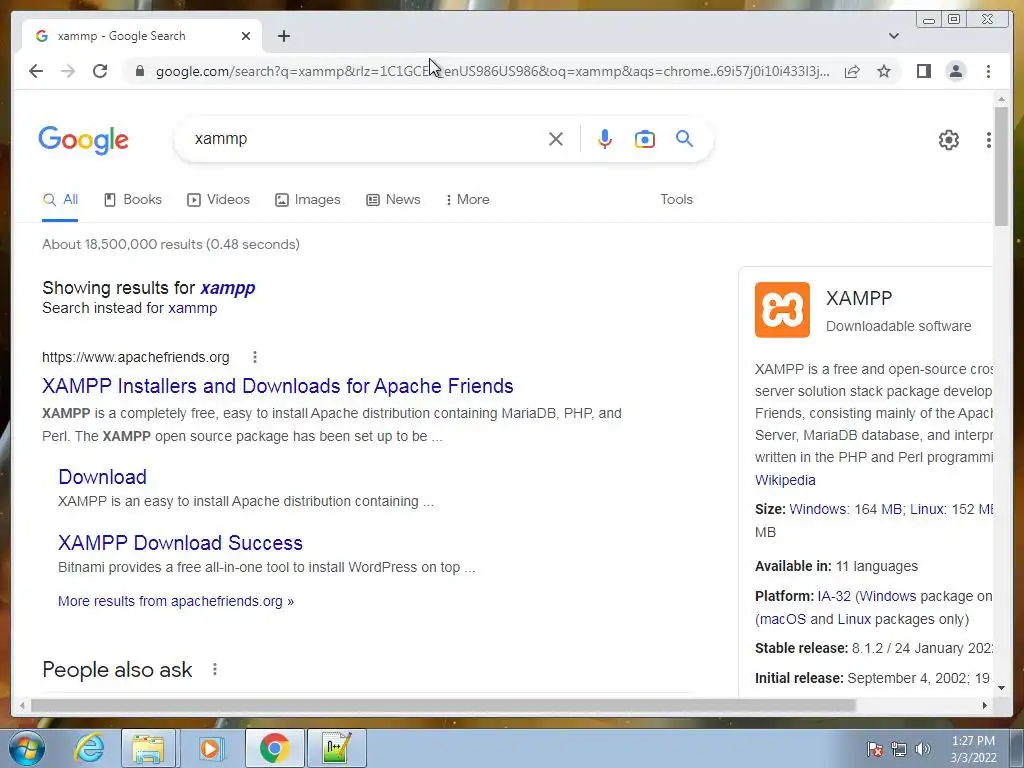Click the scroll down arrow

tap(1001, 687)
